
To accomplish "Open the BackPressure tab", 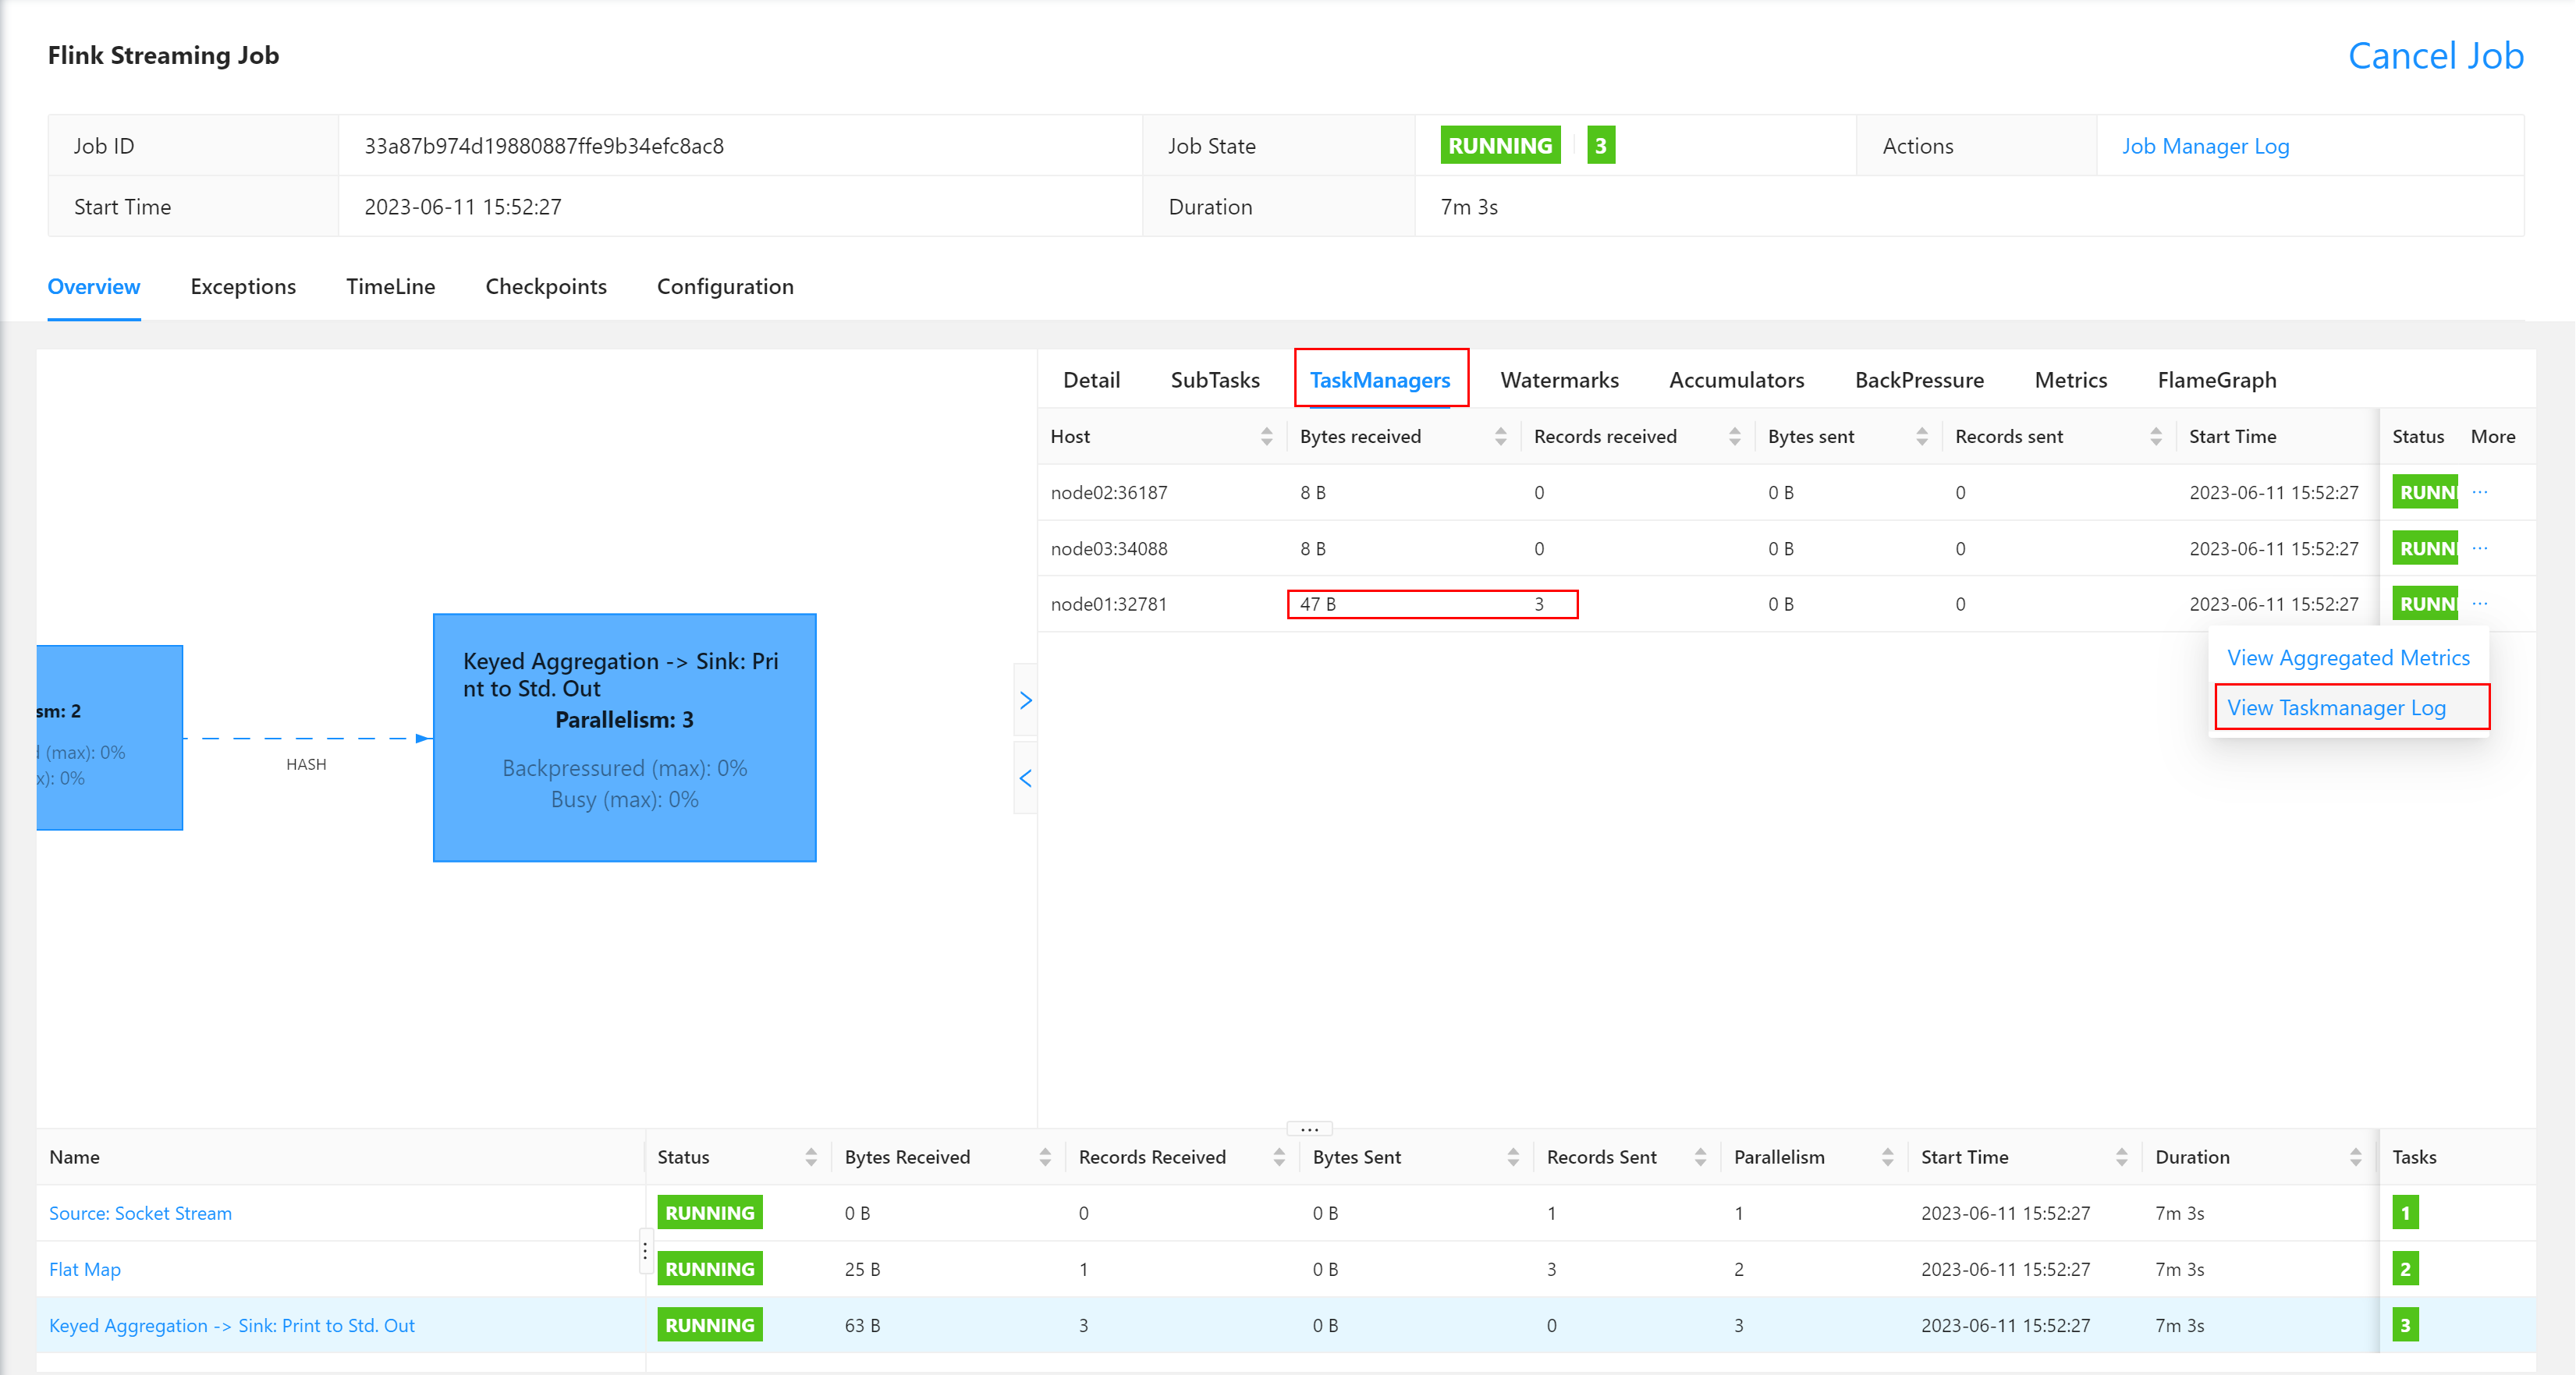I will click(x=1918, y=380).
